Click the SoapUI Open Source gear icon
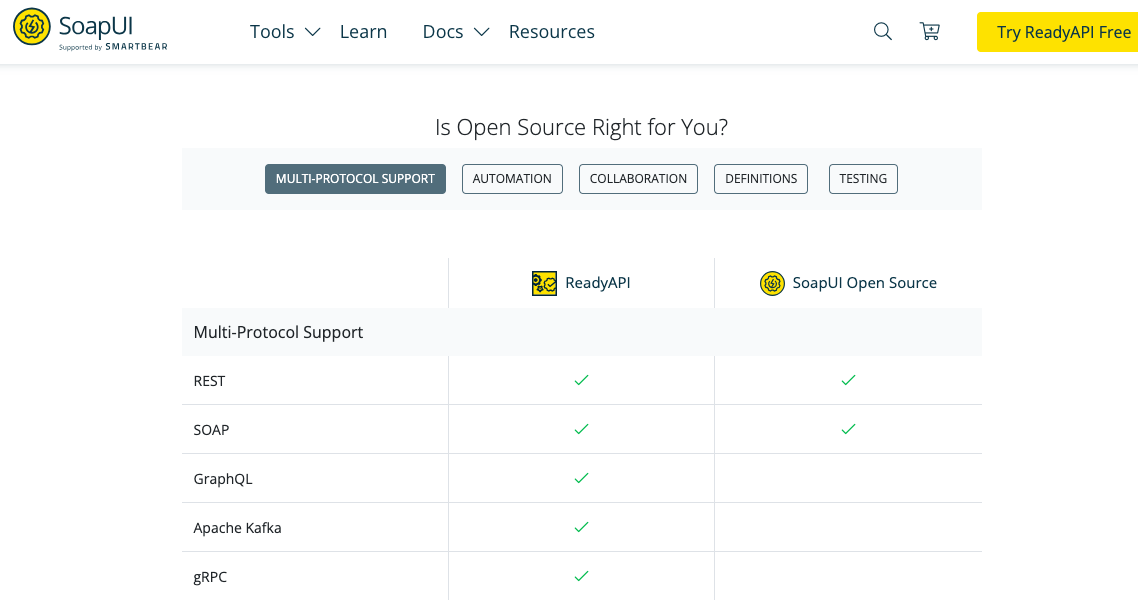1138x600 pixels. tap(772, 283)
